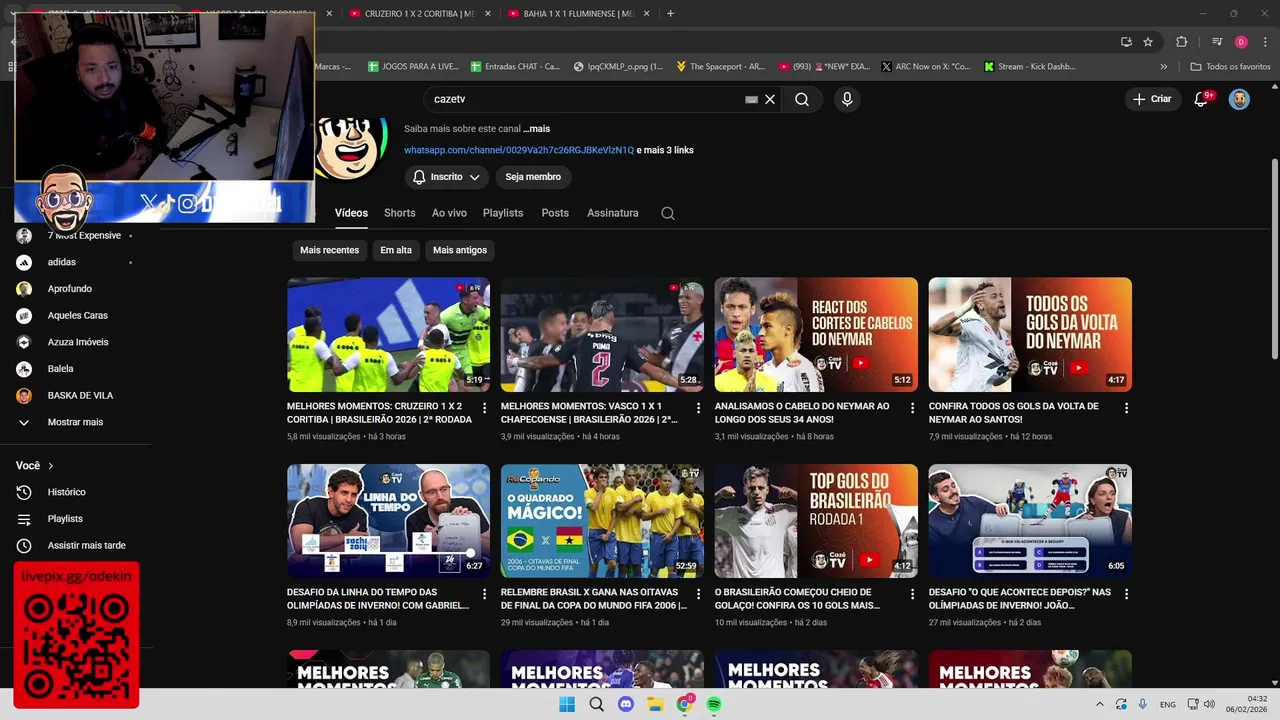
Task: Search within channel magnifier icon
Action: 668,213
